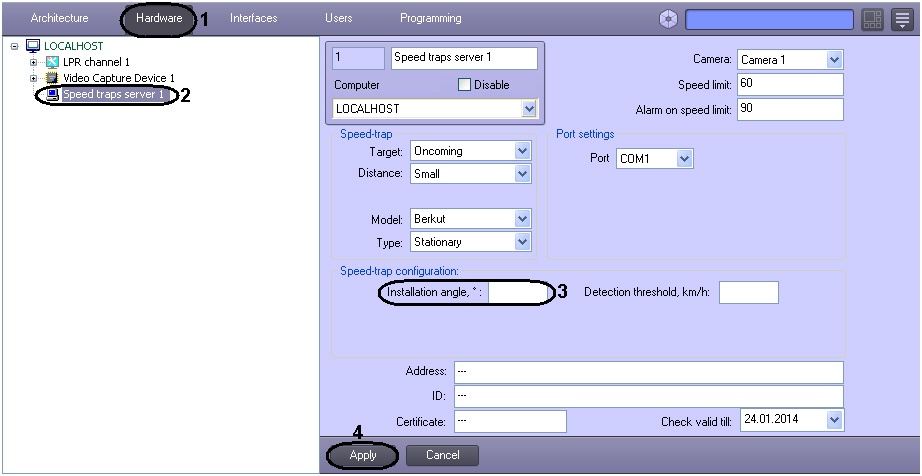Click the Installation angle input field
The width and height of the screenshot is (922, 476).
[x=517, y=293]
